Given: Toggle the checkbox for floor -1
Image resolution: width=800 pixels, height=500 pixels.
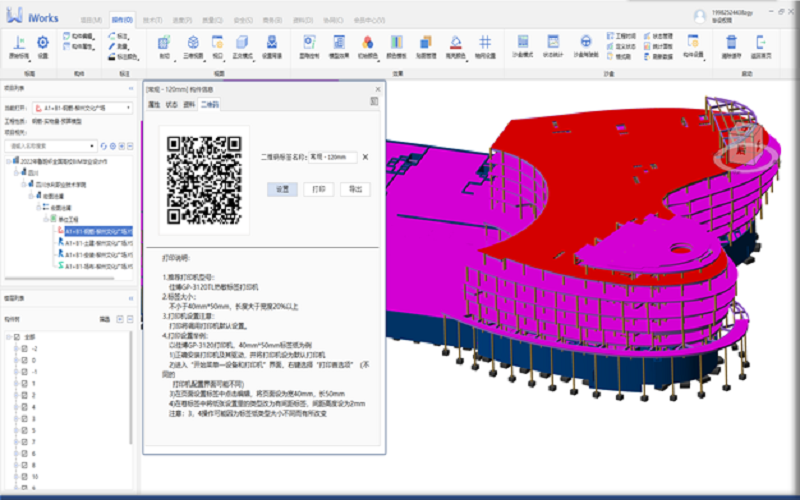Looking at the screenshot, I should 24,372.
